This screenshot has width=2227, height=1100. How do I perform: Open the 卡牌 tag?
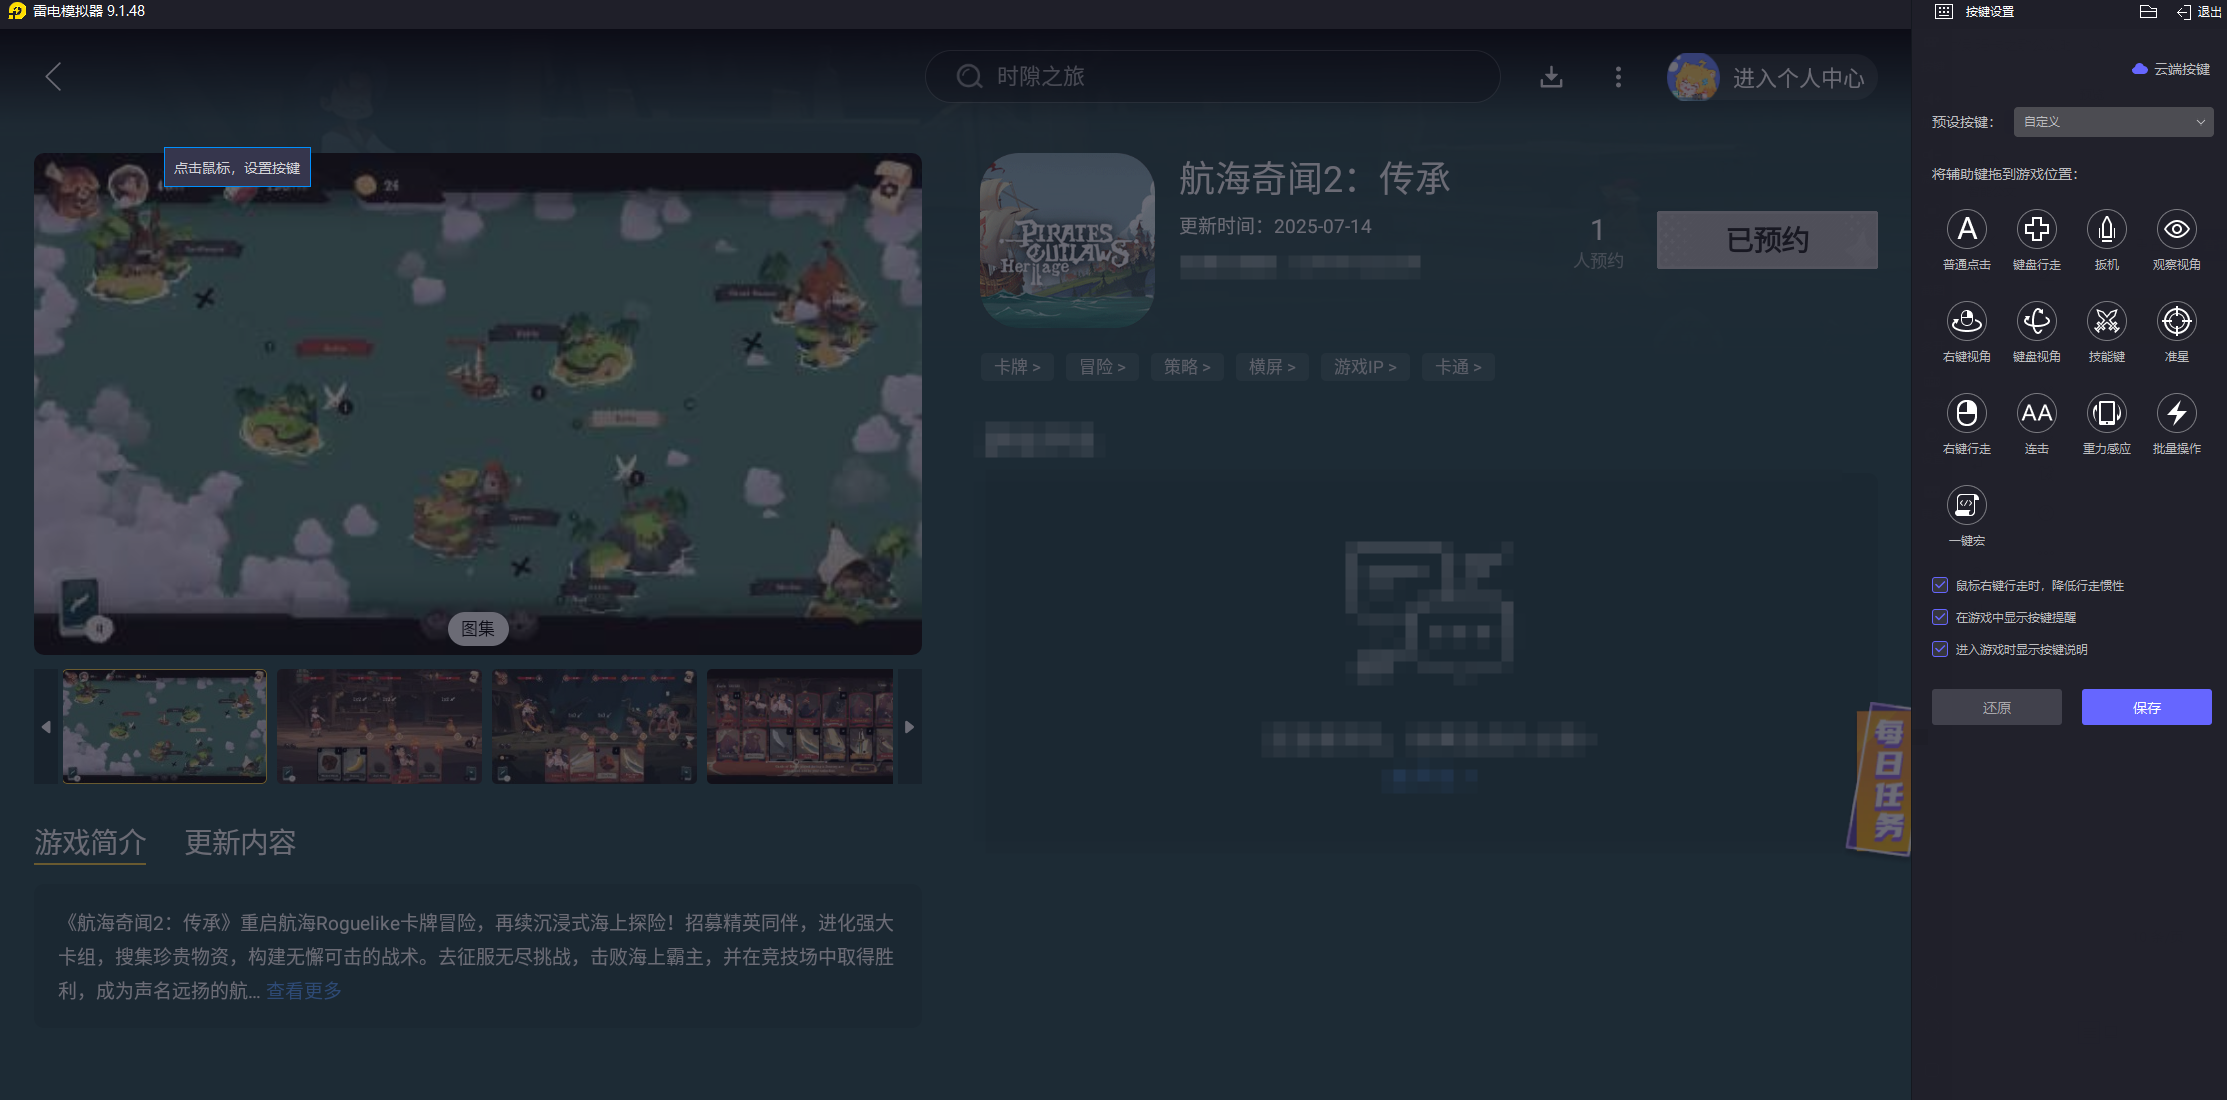pyautogui.click(x=1017, y=367)
